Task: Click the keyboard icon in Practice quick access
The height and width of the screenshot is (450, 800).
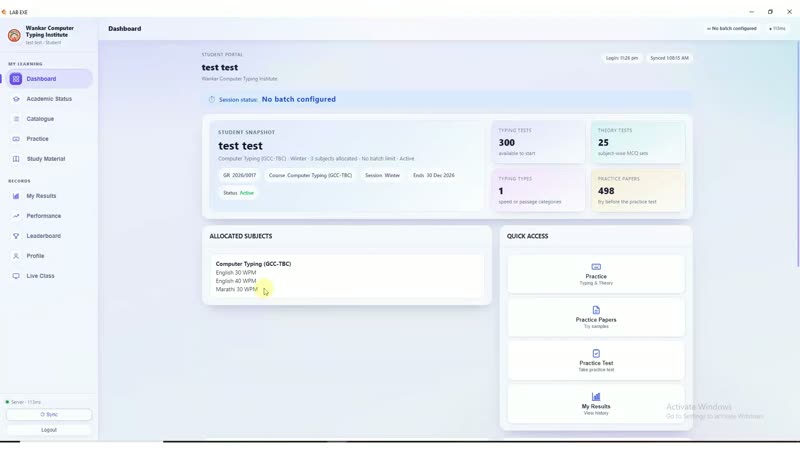Action: point(596,267)
